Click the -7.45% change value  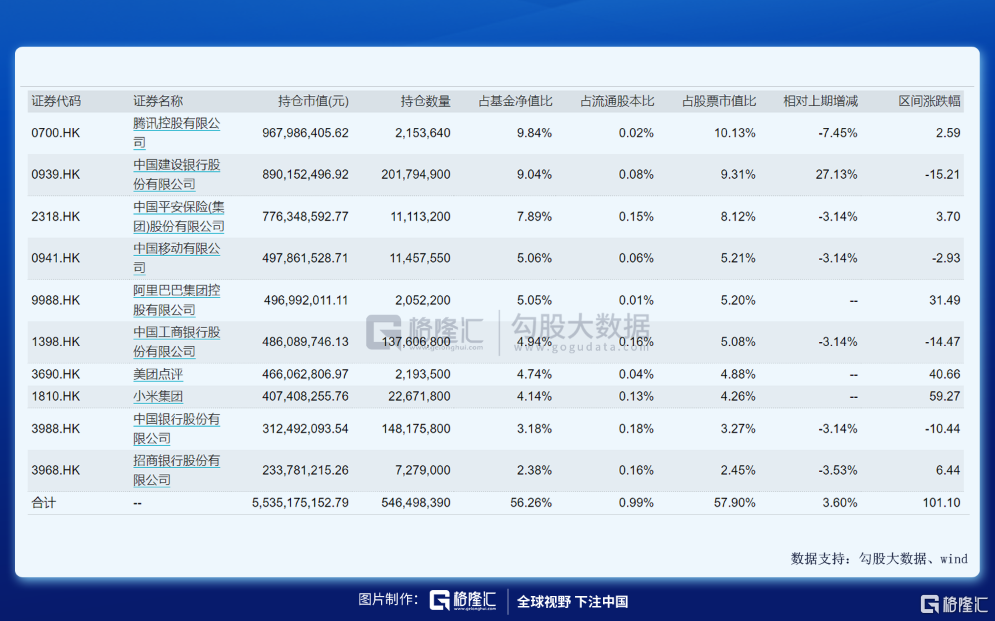[838, 133]
